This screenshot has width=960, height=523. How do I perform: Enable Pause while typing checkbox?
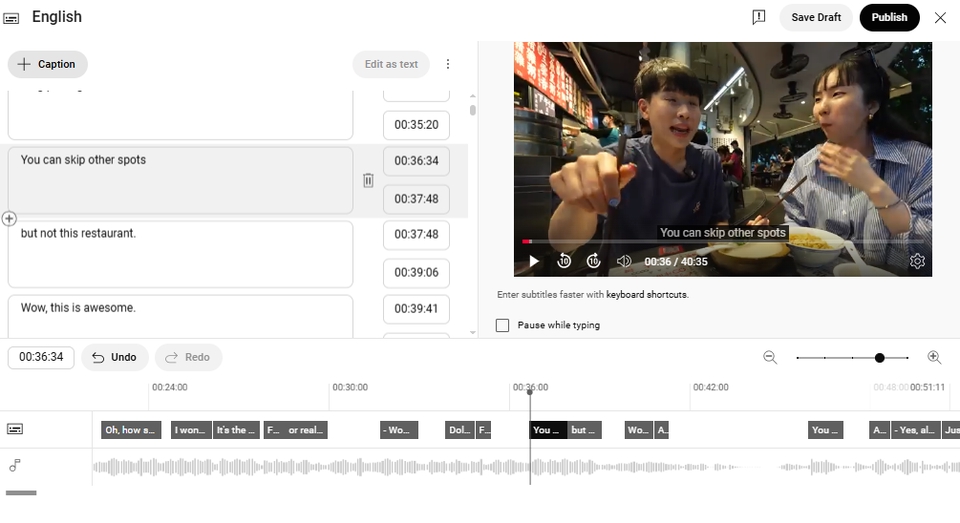coord(502,325)
